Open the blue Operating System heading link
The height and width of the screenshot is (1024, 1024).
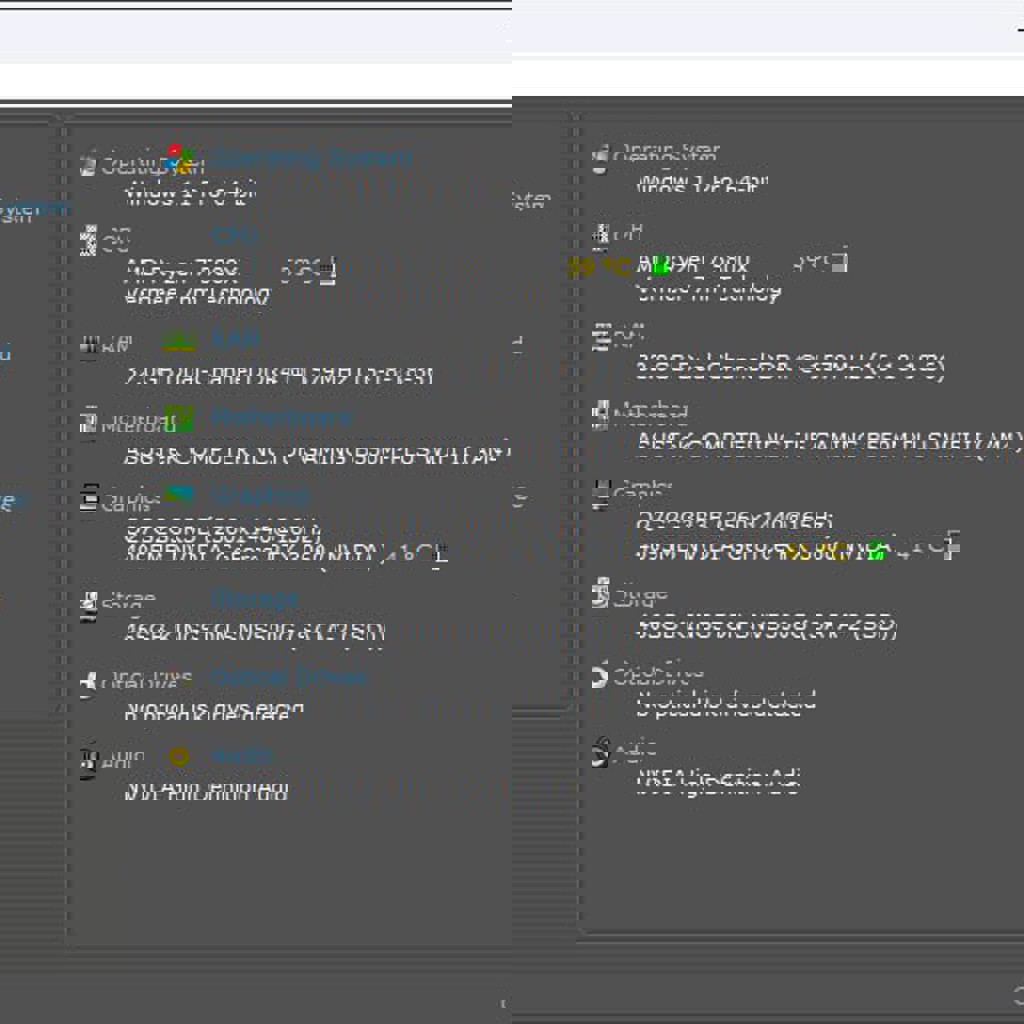click(312, 159)
